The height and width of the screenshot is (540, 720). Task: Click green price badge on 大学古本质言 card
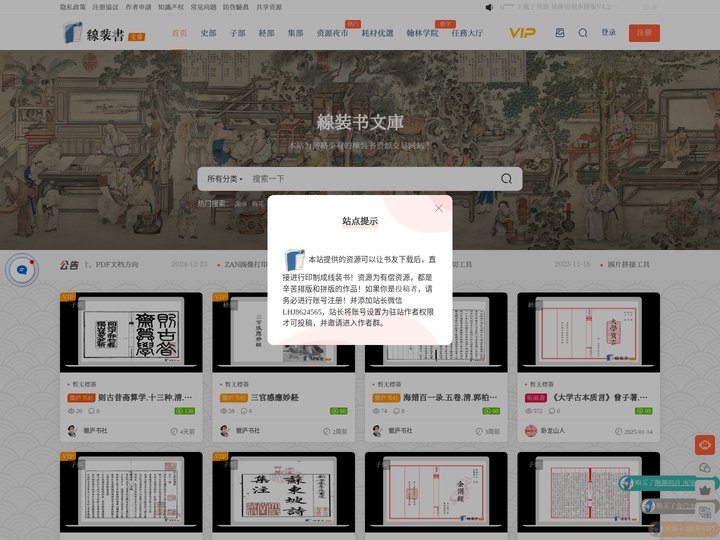point(643,411)
